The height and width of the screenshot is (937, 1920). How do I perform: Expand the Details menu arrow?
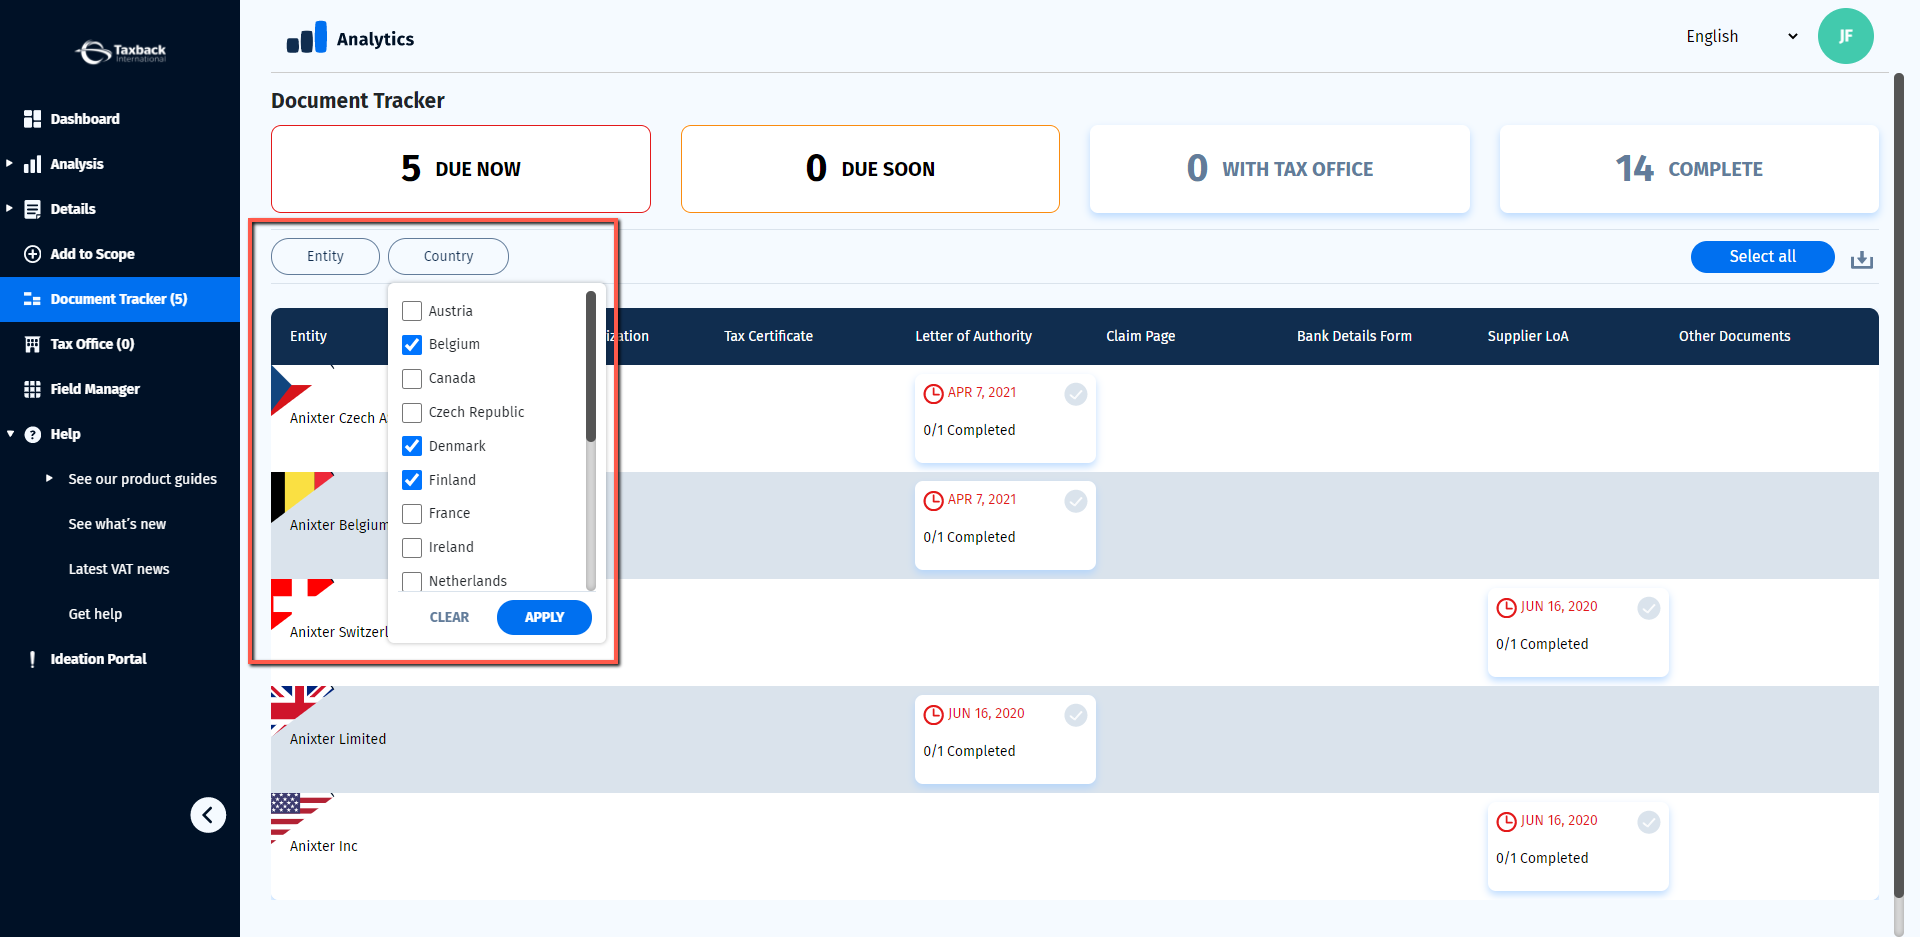click(10, 208)
